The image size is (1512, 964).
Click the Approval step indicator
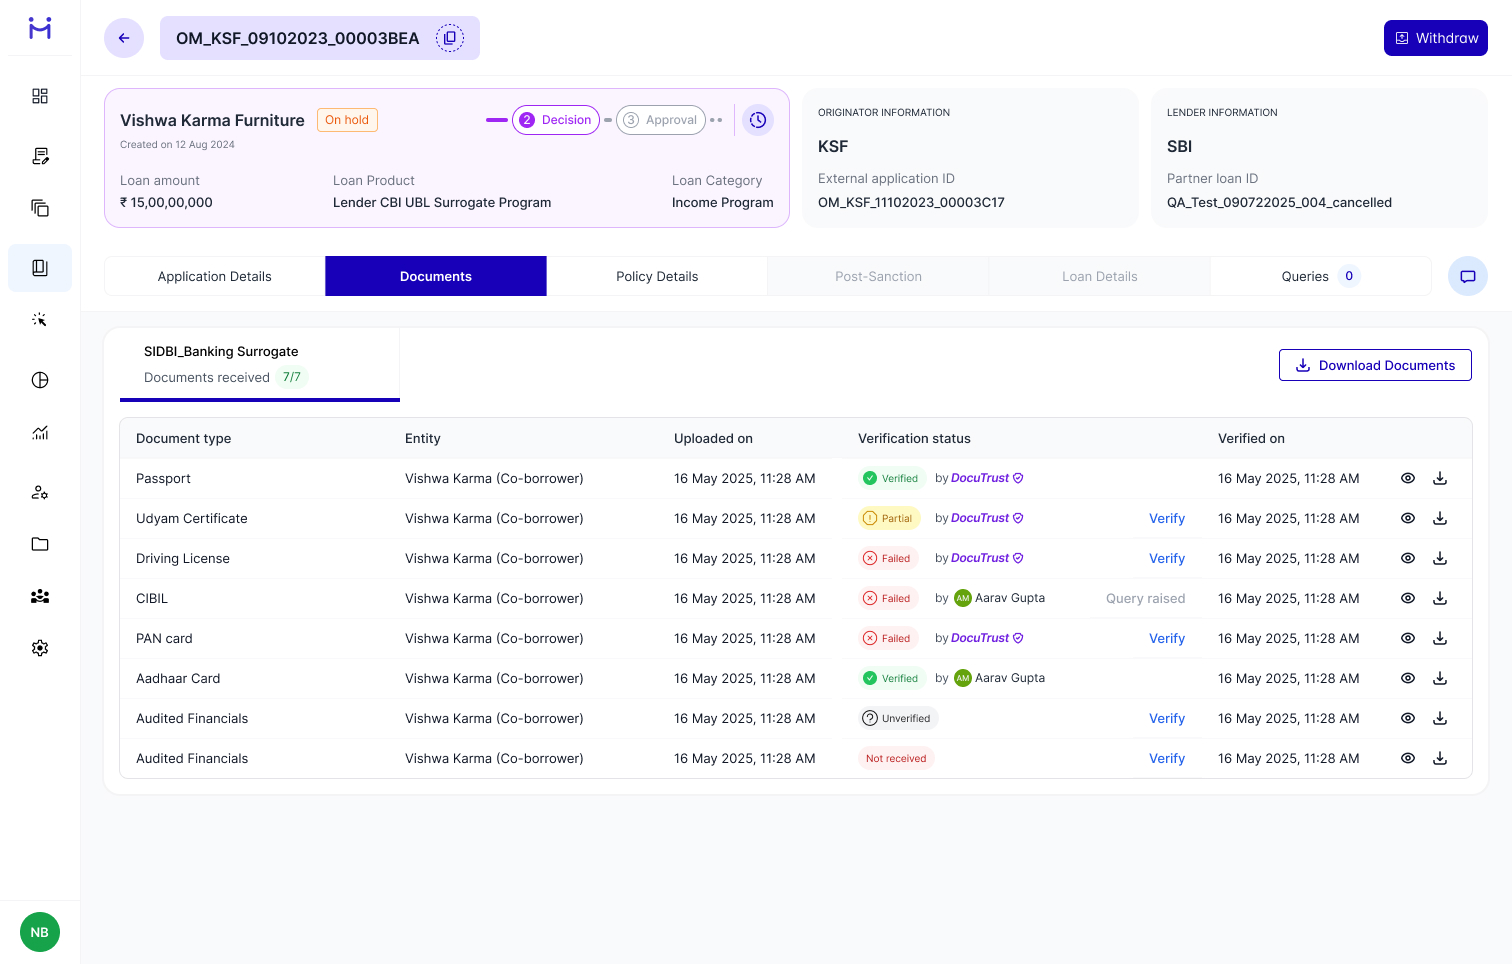click(660, 119)
